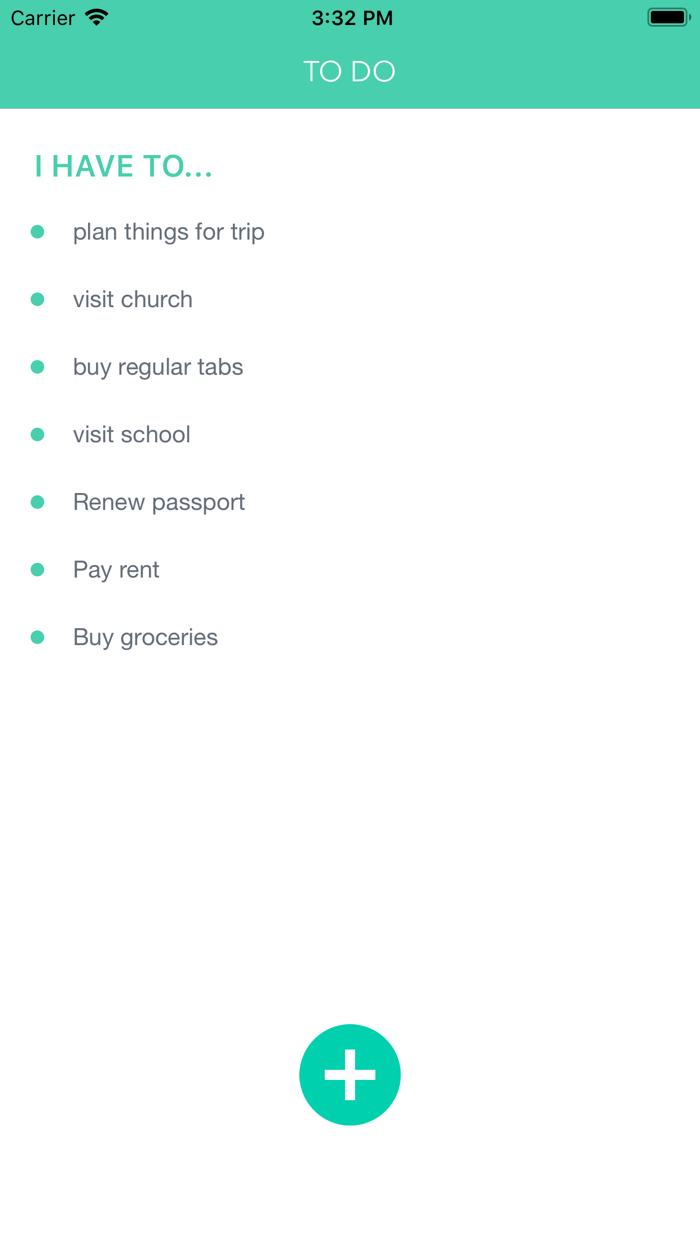Tap the 'TO DO' header title
Viewport: 700px width, 1244px height.
350,72
